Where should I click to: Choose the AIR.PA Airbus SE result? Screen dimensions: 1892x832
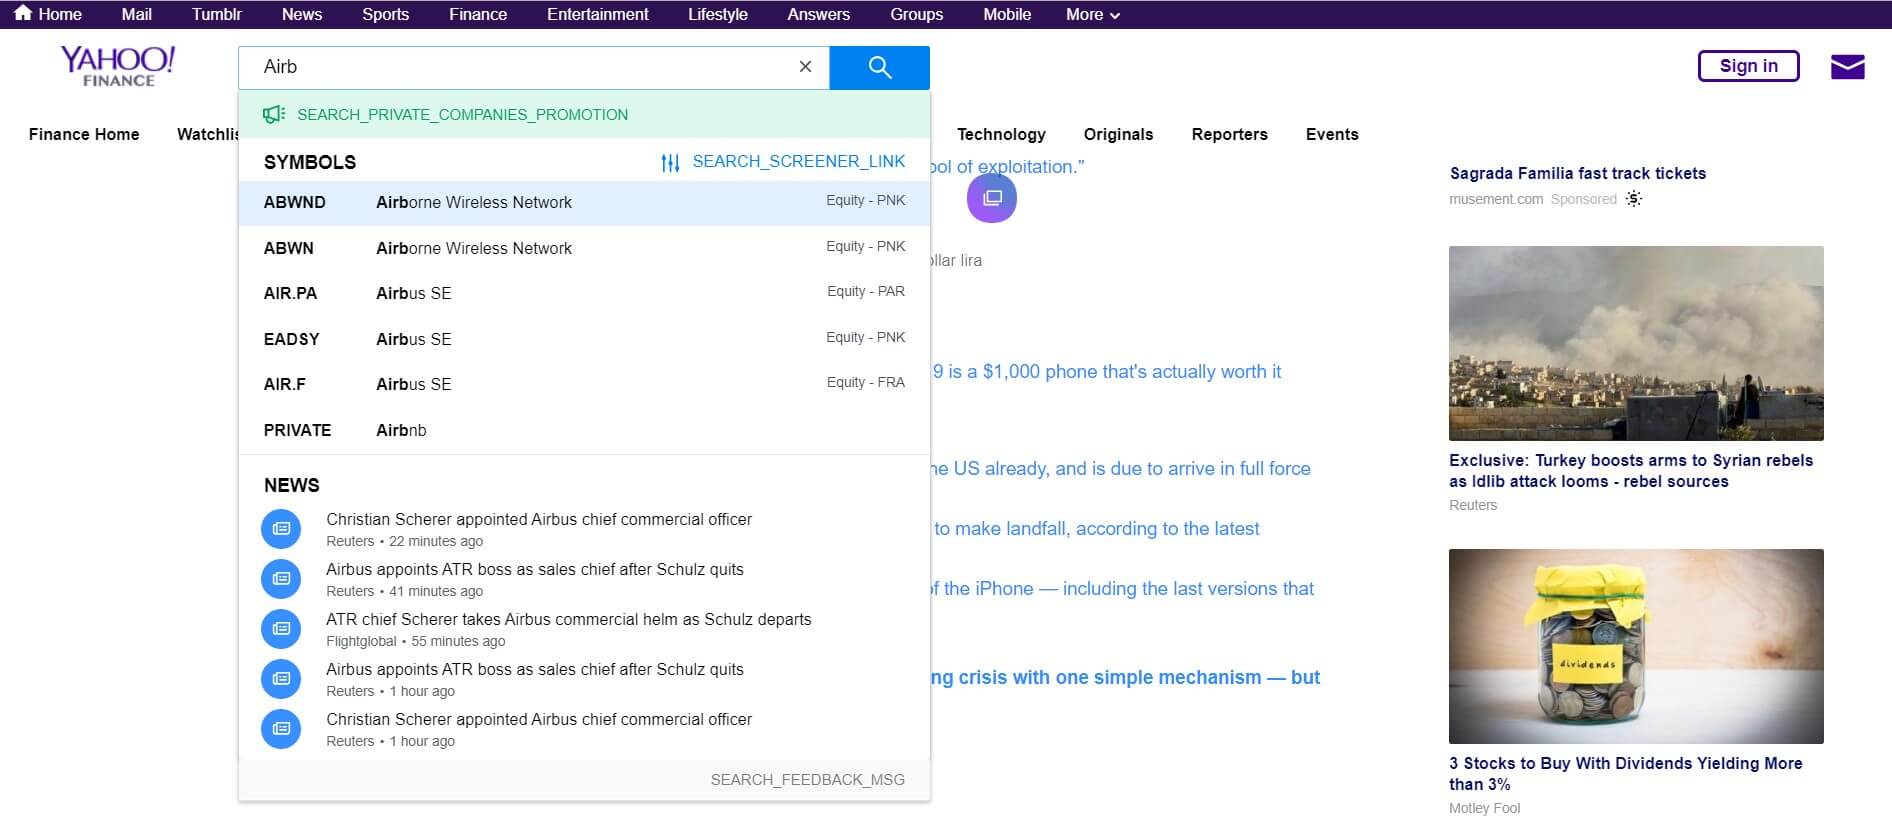click(x=584, y=293)
